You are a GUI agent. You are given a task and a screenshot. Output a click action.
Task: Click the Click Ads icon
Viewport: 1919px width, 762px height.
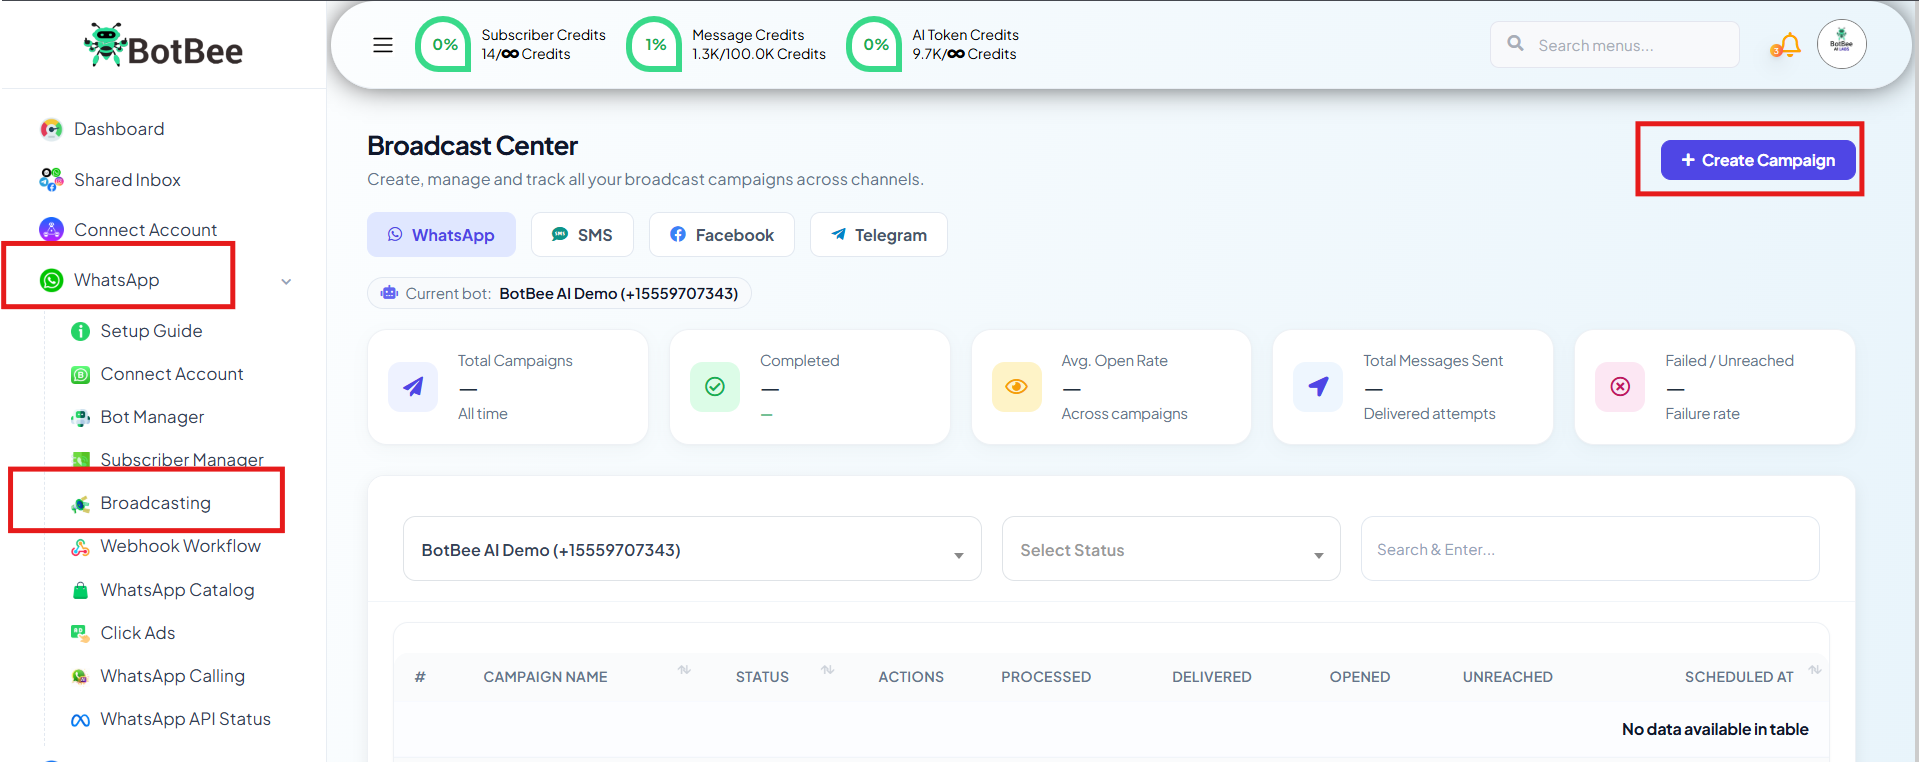[x=80, y=633]
